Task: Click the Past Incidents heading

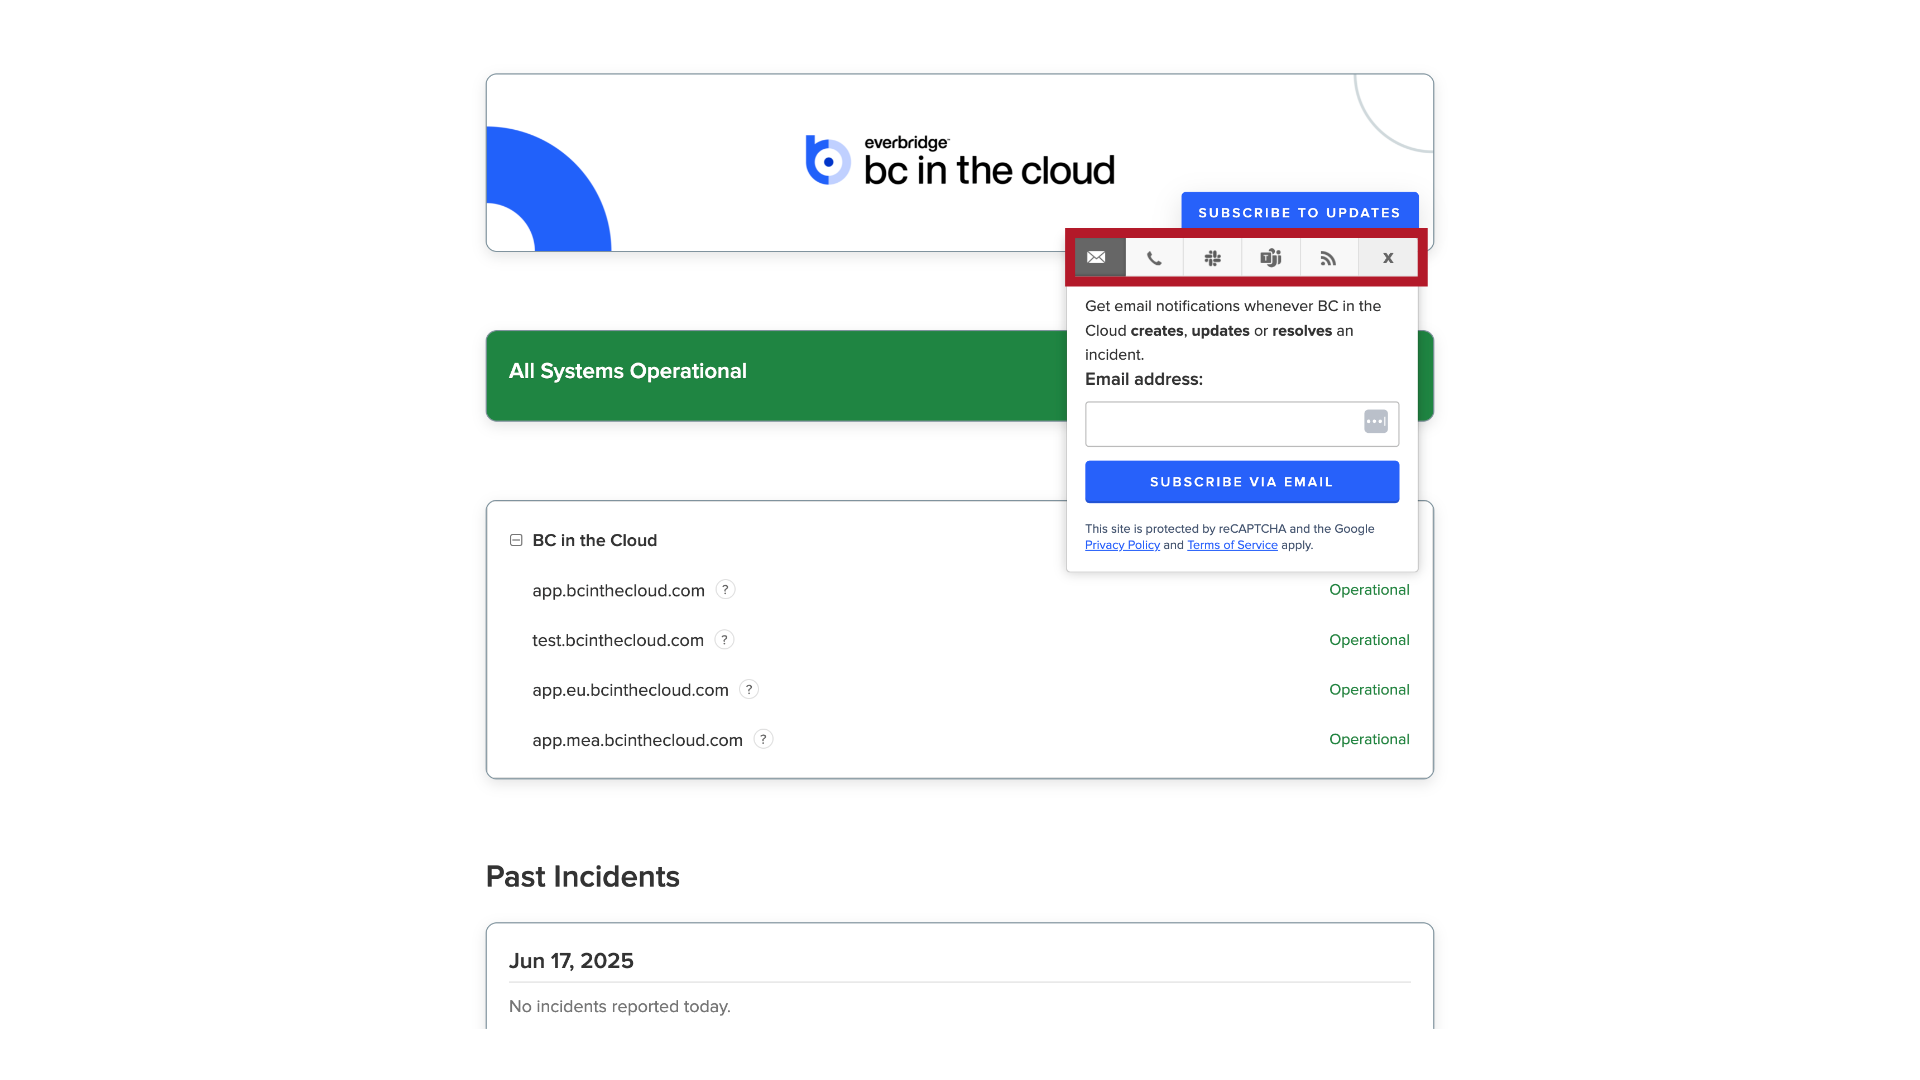Action: tap(582, 876)
